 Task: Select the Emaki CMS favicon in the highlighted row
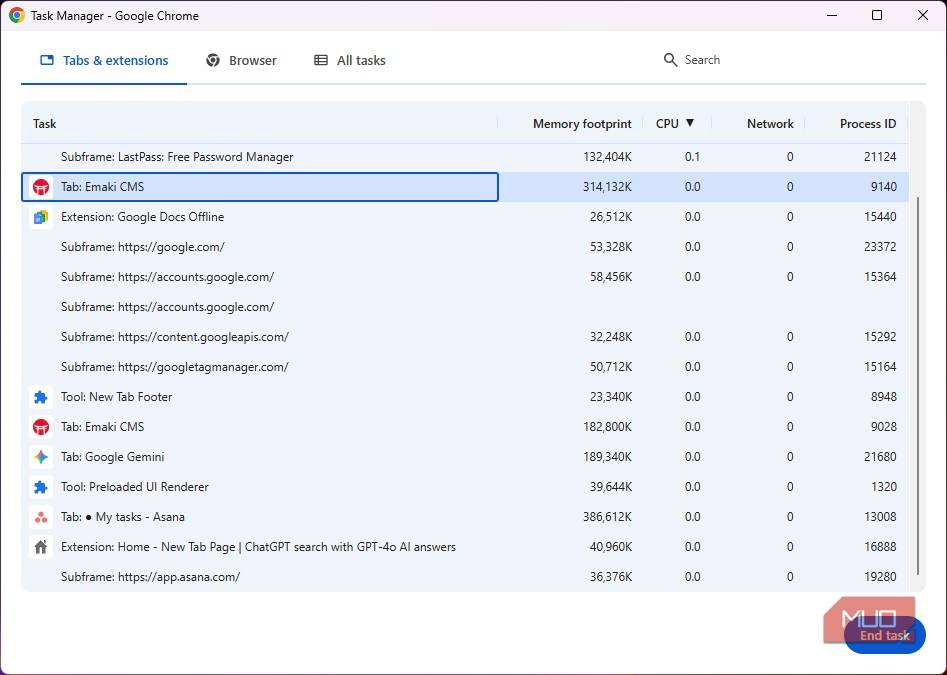pyautogui.click(x=40, y=186)
